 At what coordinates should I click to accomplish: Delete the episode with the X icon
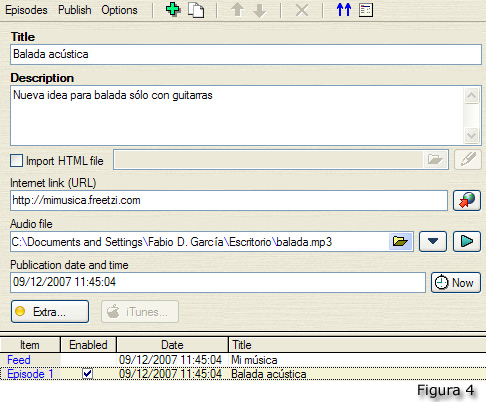[302, 10]
